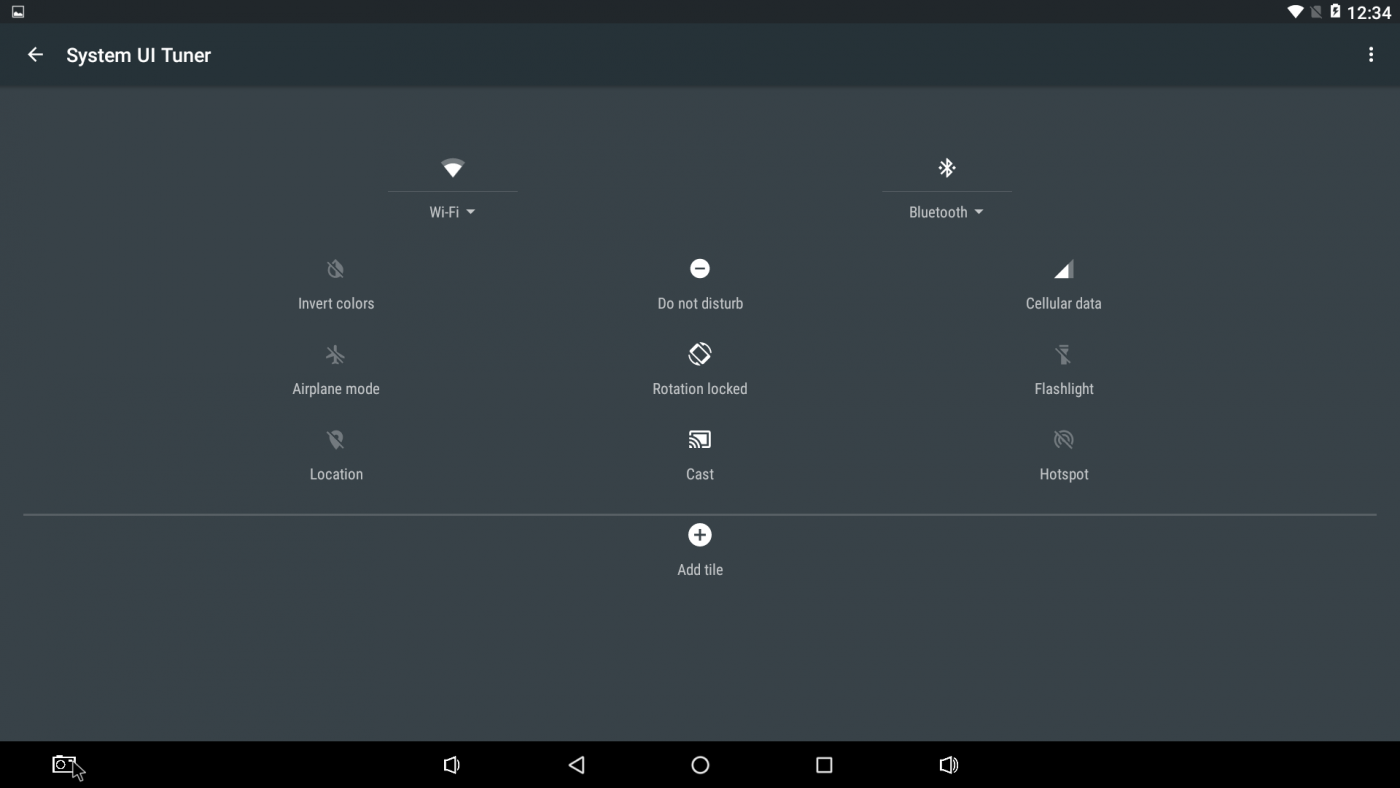Click the Add tile button

700,549
